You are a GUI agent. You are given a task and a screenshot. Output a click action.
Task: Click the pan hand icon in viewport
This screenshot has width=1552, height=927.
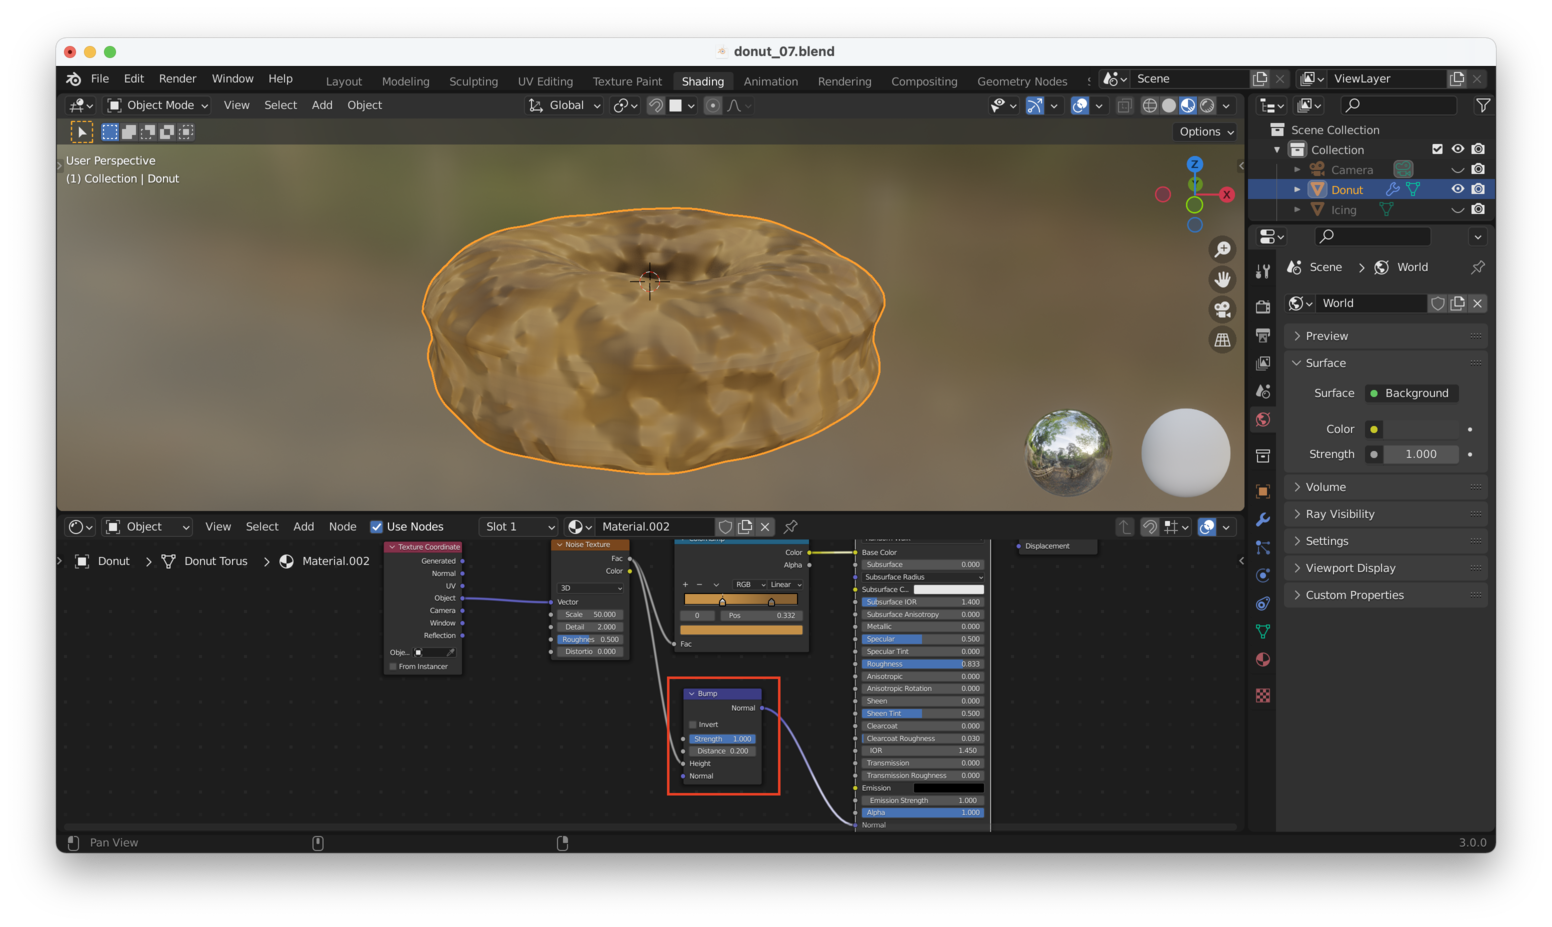[1222, 280]
